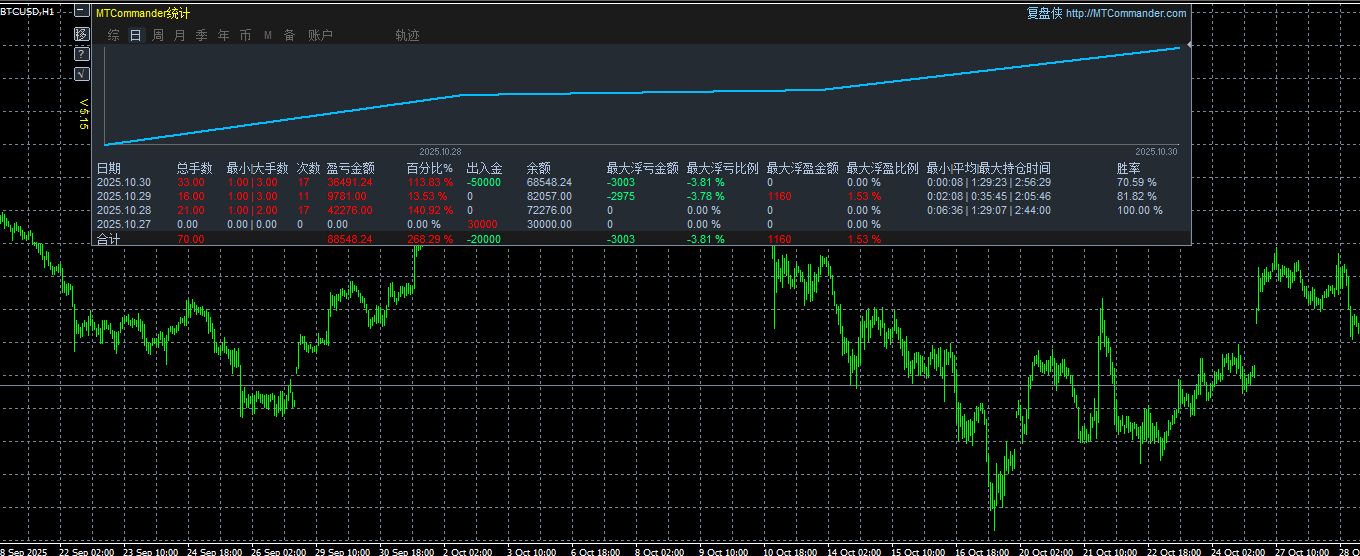
Task: Open the 轨迹 track tab
Action: tap(407, 35)
